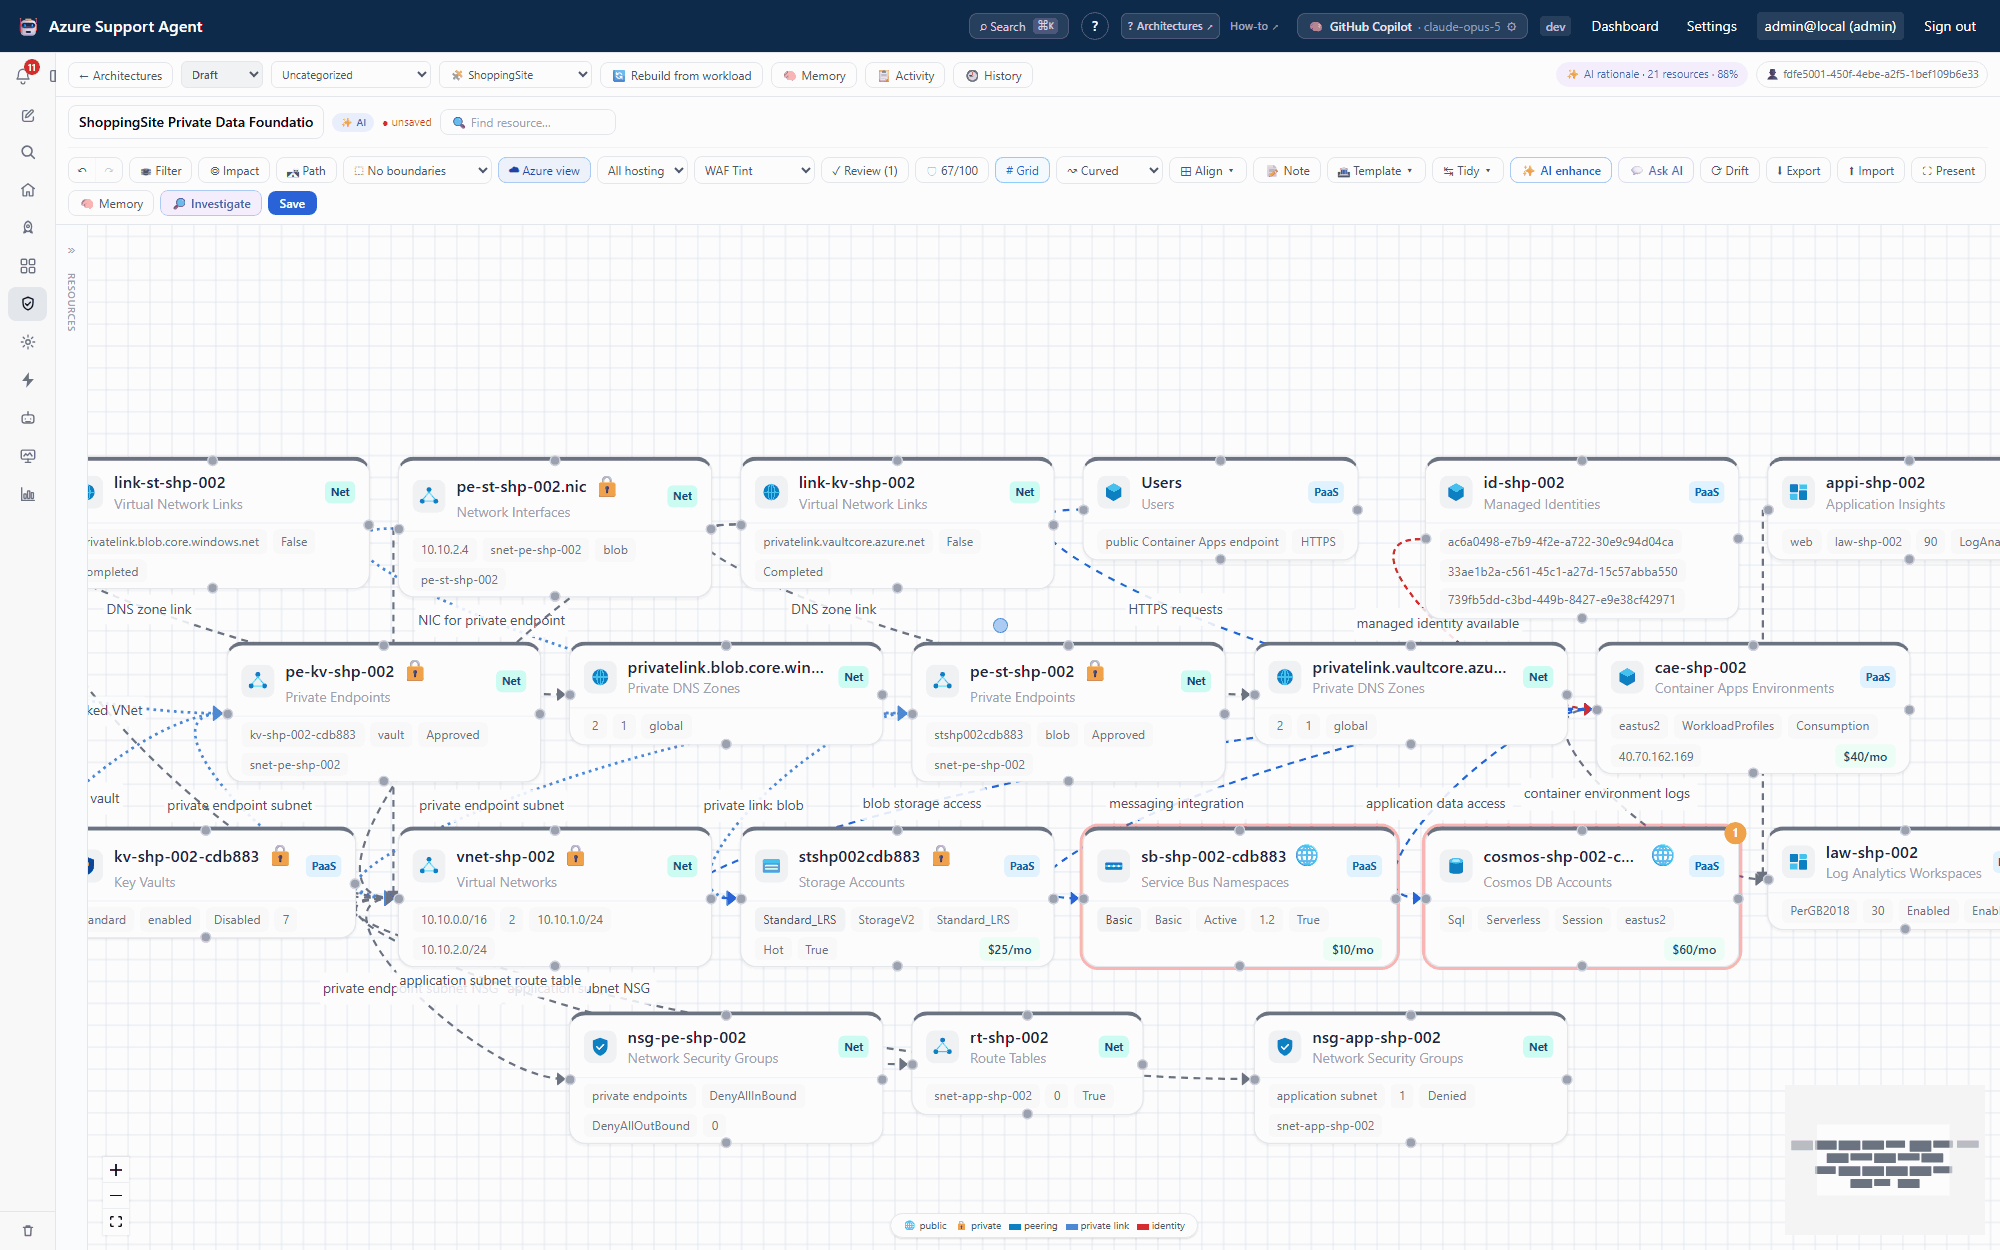The width and height of the screenshot is (2000, 1250).
Task: Toggle the Review (1) panel
Action: pyautogui.click(x=865, y=171)
